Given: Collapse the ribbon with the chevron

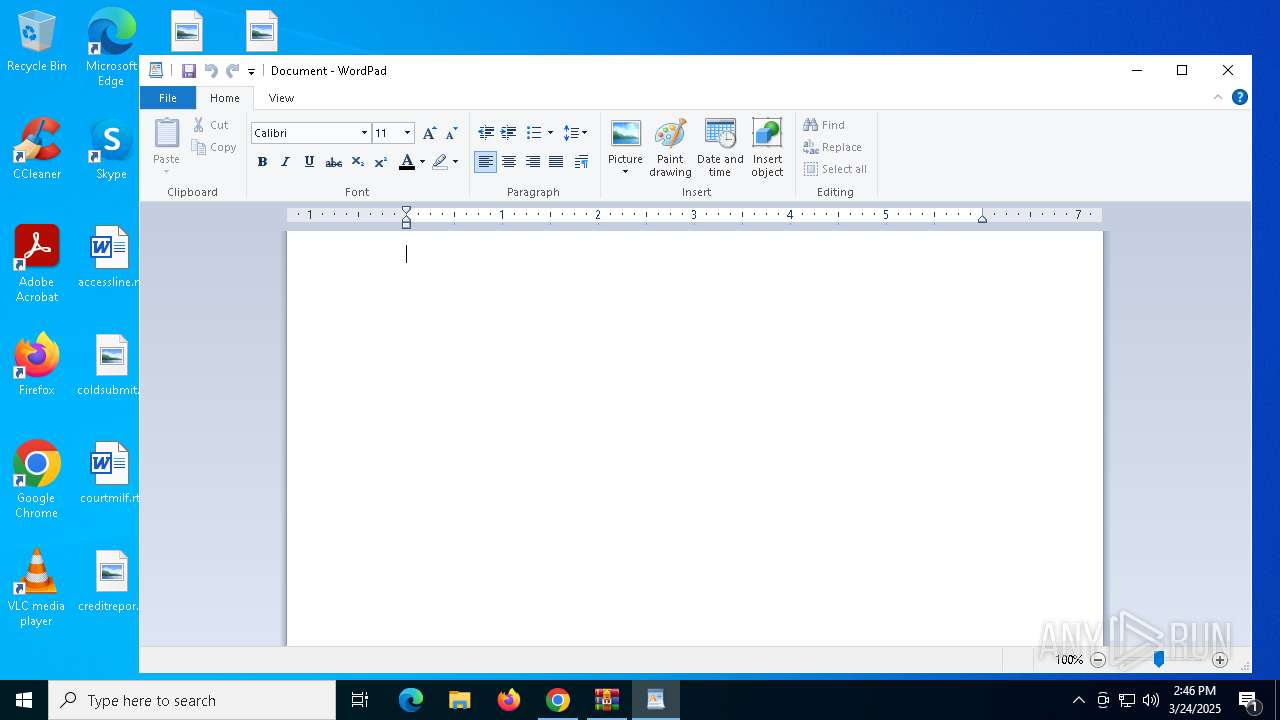Looking at the screenshot, I should pyautogui.click(x=1217, y=98).
